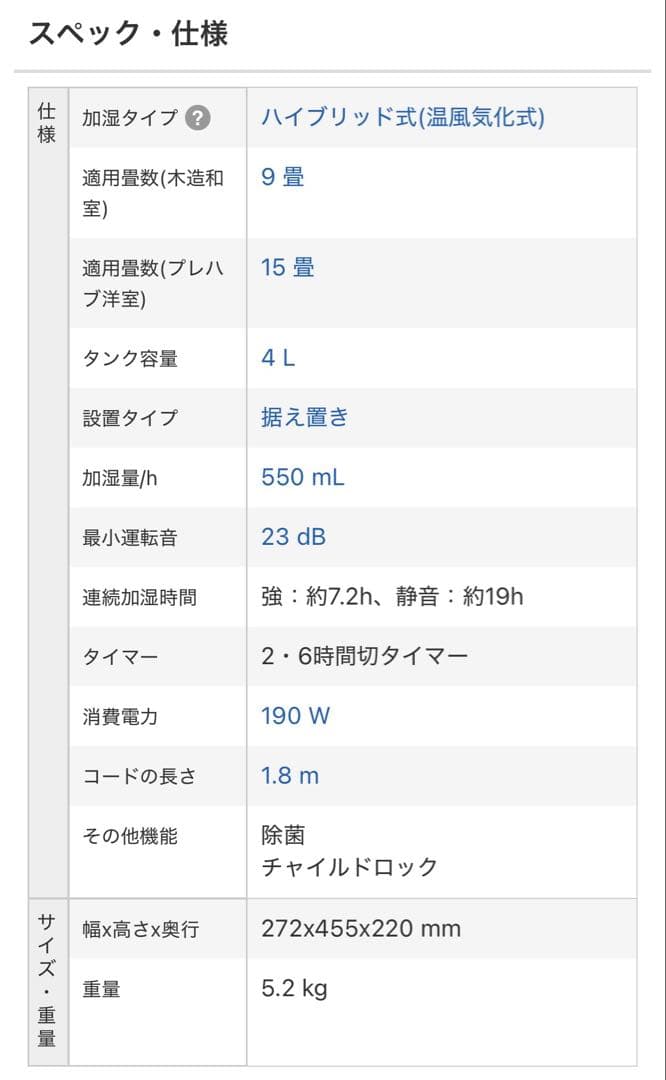Viewport: 666px width, 1080px height.
Task: Click the 除菌 feature text
Action: click(x=283, y=836)
